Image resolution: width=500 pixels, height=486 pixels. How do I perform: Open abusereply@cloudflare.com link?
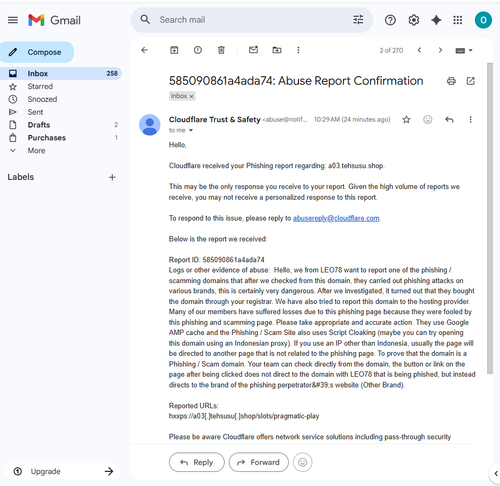coord(336,218)
